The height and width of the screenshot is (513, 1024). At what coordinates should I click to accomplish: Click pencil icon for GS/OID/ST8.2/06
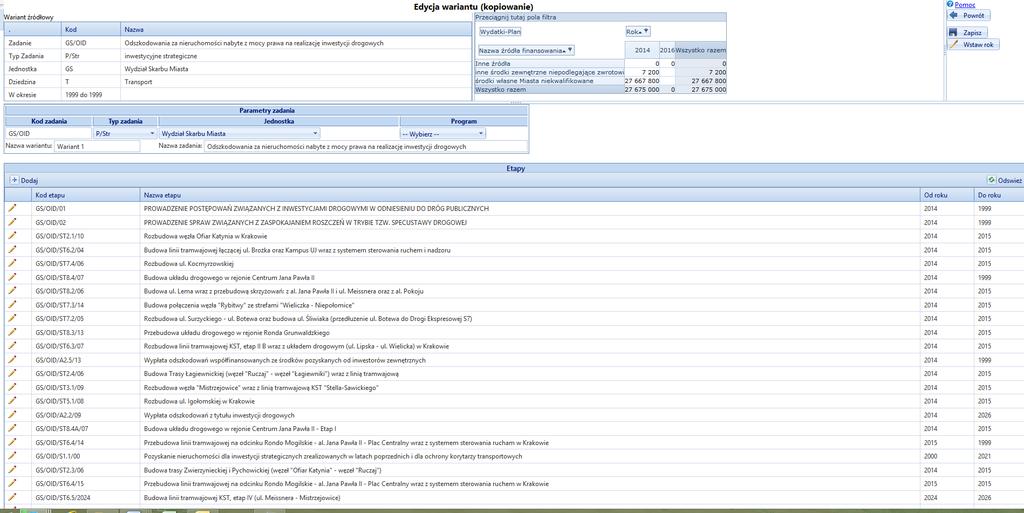(12, 290)
